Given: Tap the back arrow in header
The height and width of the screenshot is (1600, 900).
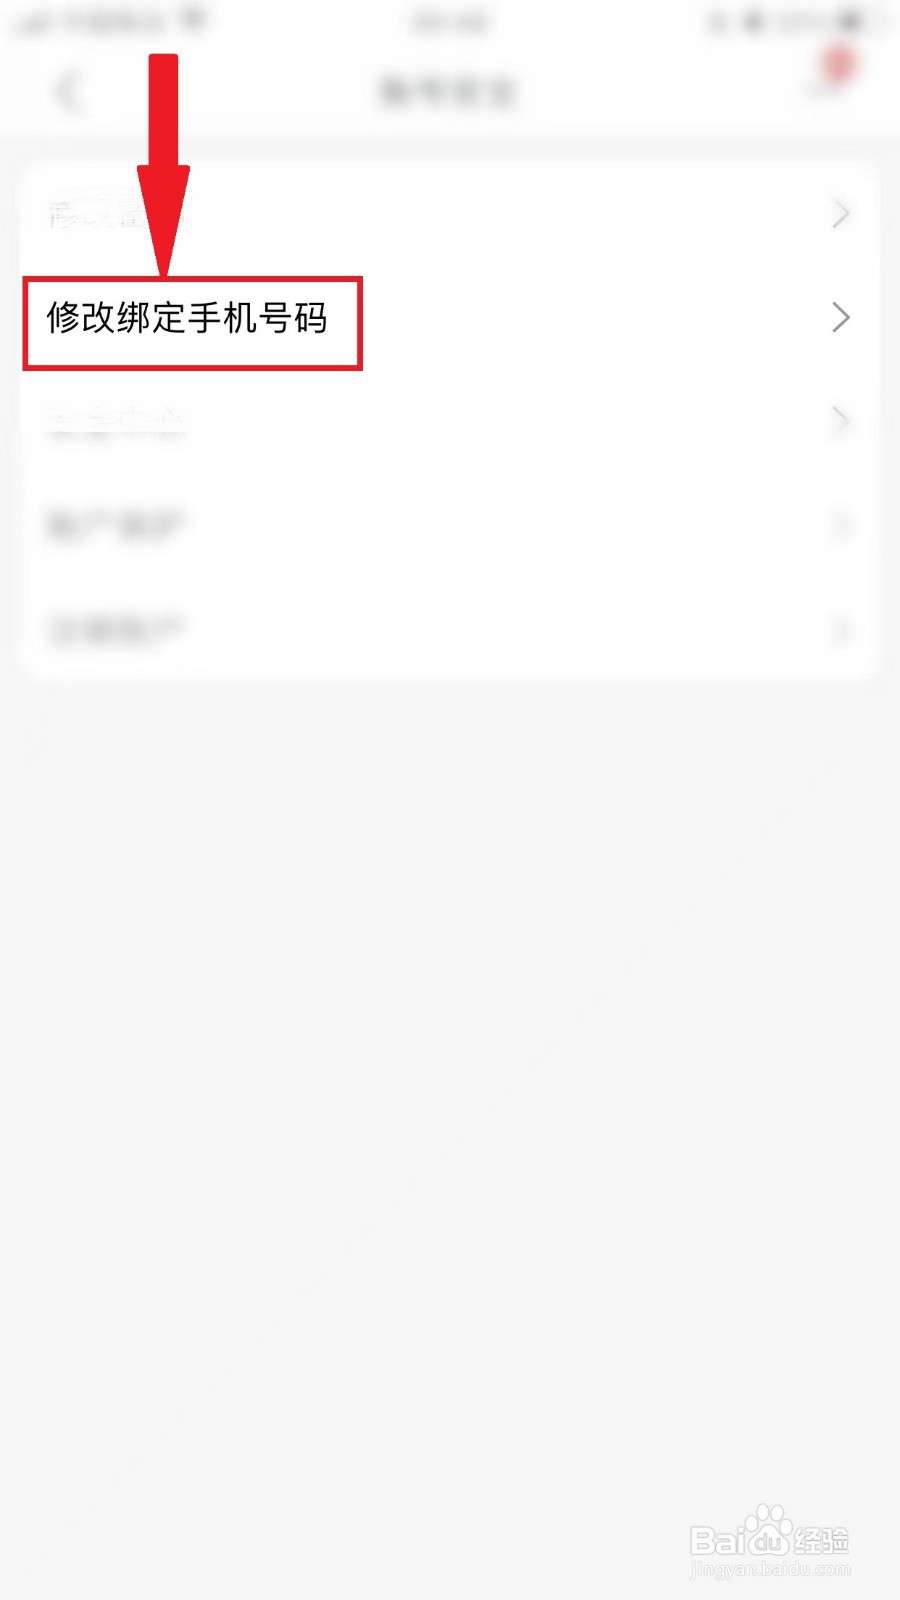Looking at the screenshot, I should 67,92.
